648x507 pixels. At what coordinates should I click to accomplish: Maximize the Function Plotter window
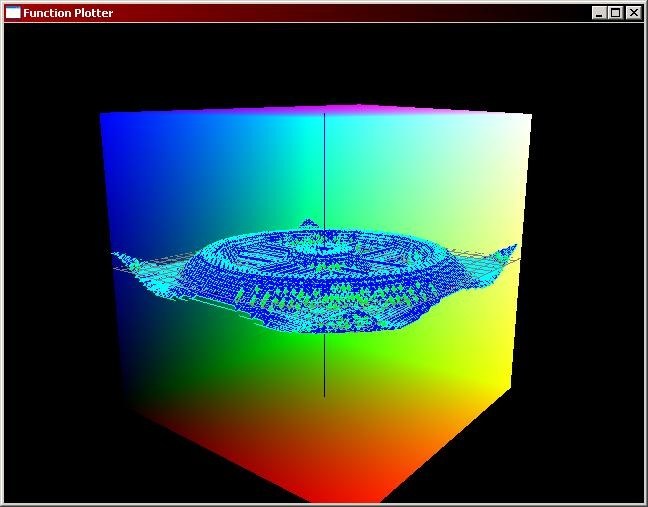coord(615,13)
